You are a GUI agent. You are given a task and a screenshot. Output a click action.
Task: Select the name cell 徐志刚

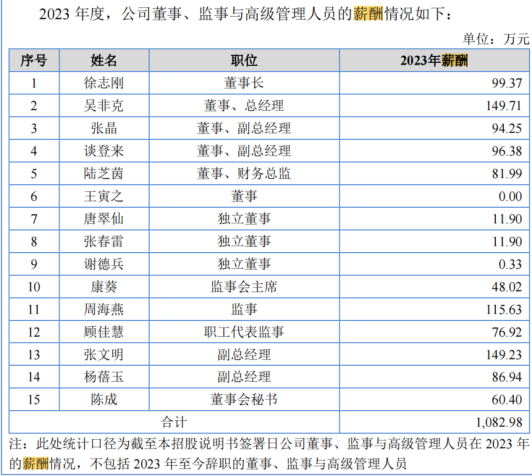104,83
